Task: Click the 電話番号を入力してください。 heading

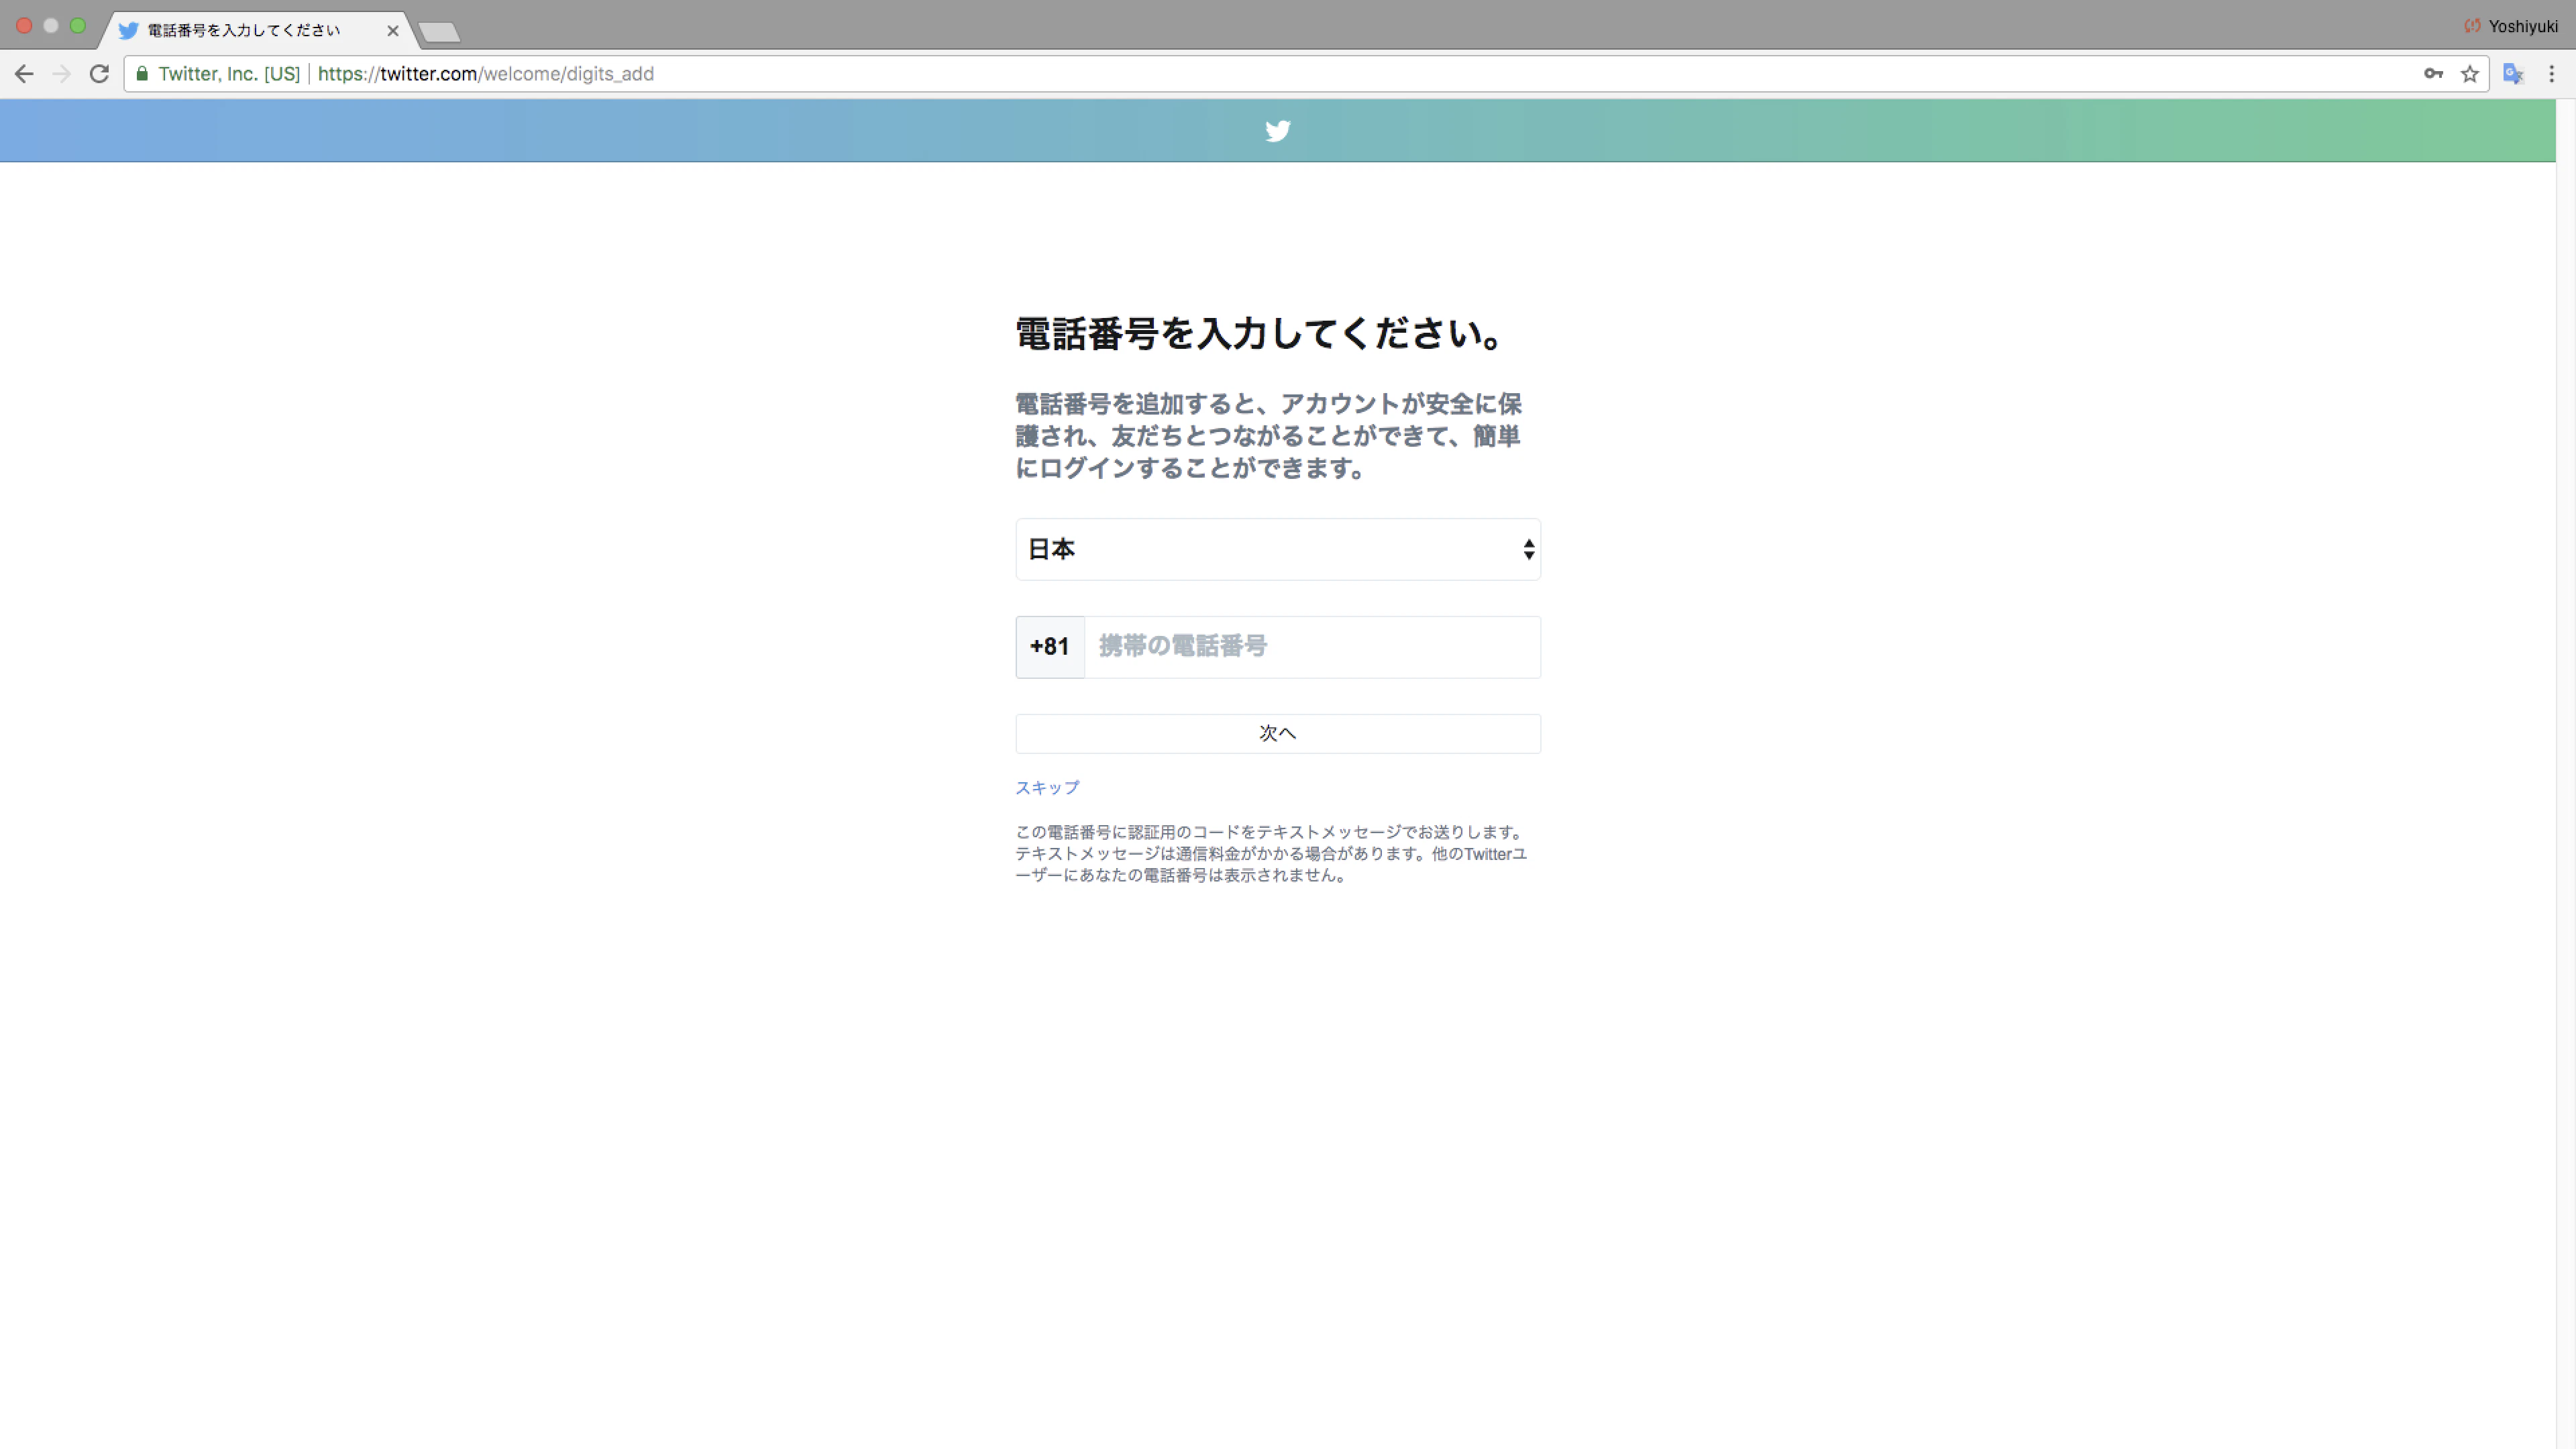Action: (1260, 334)
